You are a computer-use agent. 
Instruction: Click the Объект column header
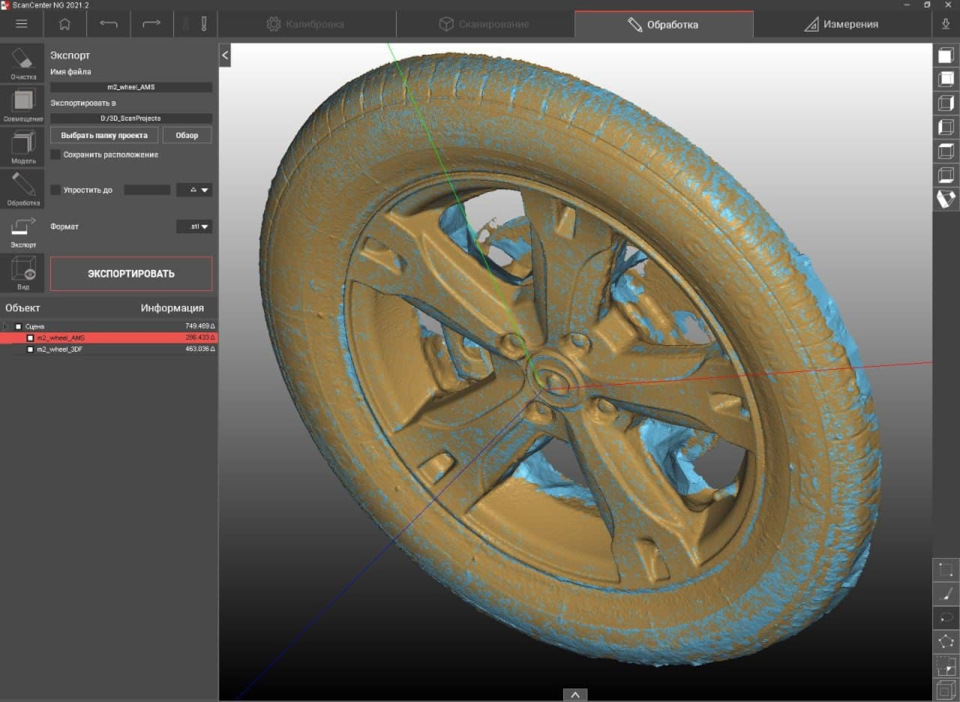pyautogui.click(x=23, y=308)
